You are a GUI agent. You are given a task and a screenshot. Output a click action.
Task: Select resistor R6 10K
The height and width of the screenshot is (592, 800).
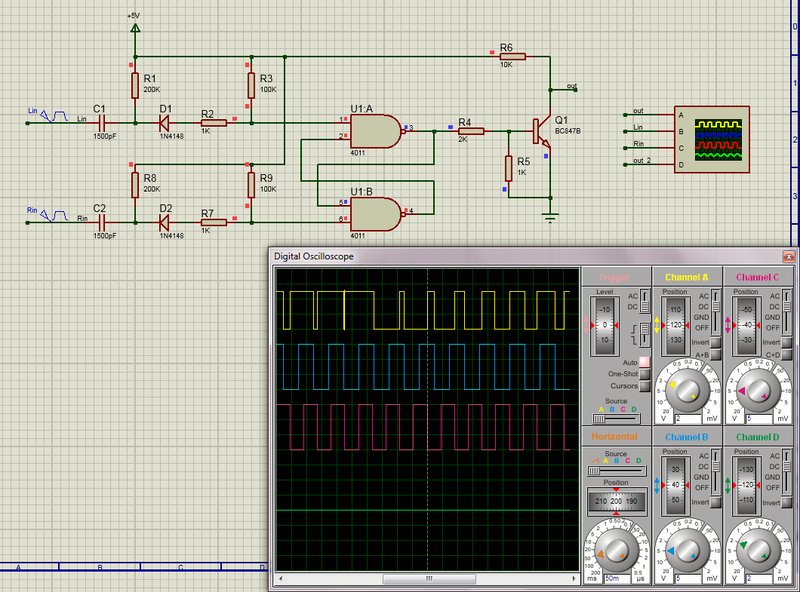[x=512, y=57]
